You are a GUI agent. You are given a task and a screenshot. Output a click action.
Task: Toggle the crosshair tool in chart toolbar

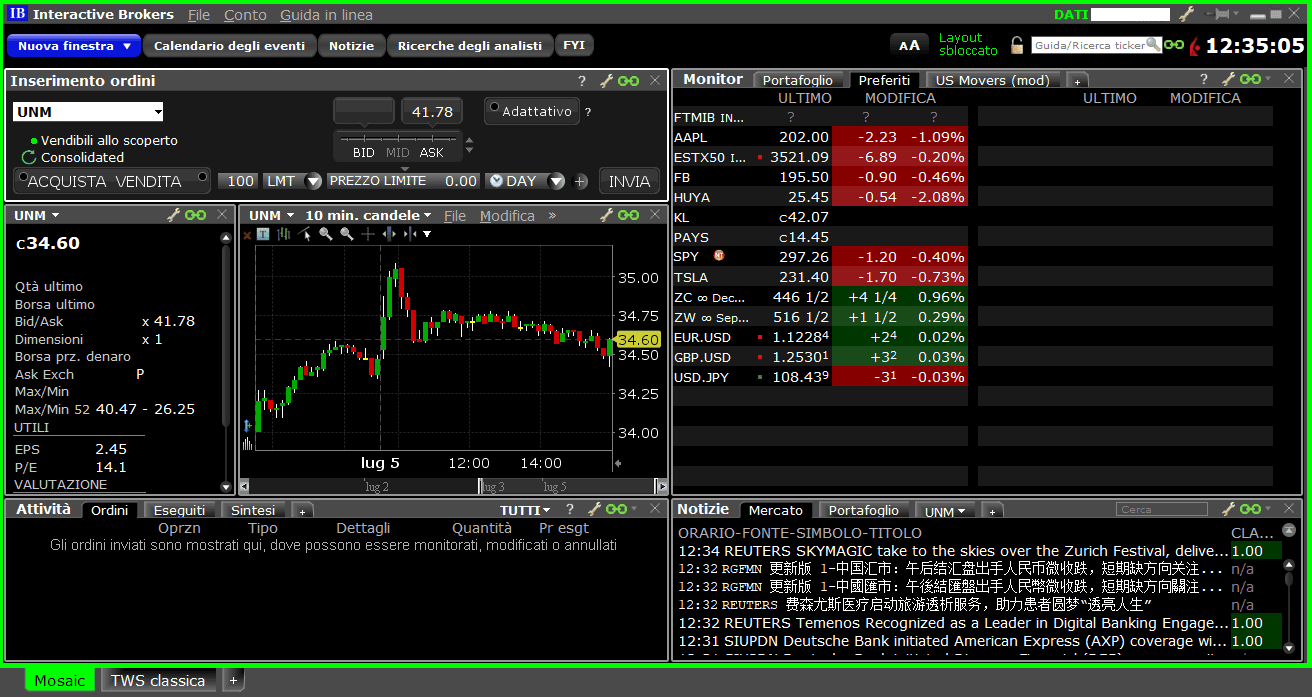click(368, 234)
